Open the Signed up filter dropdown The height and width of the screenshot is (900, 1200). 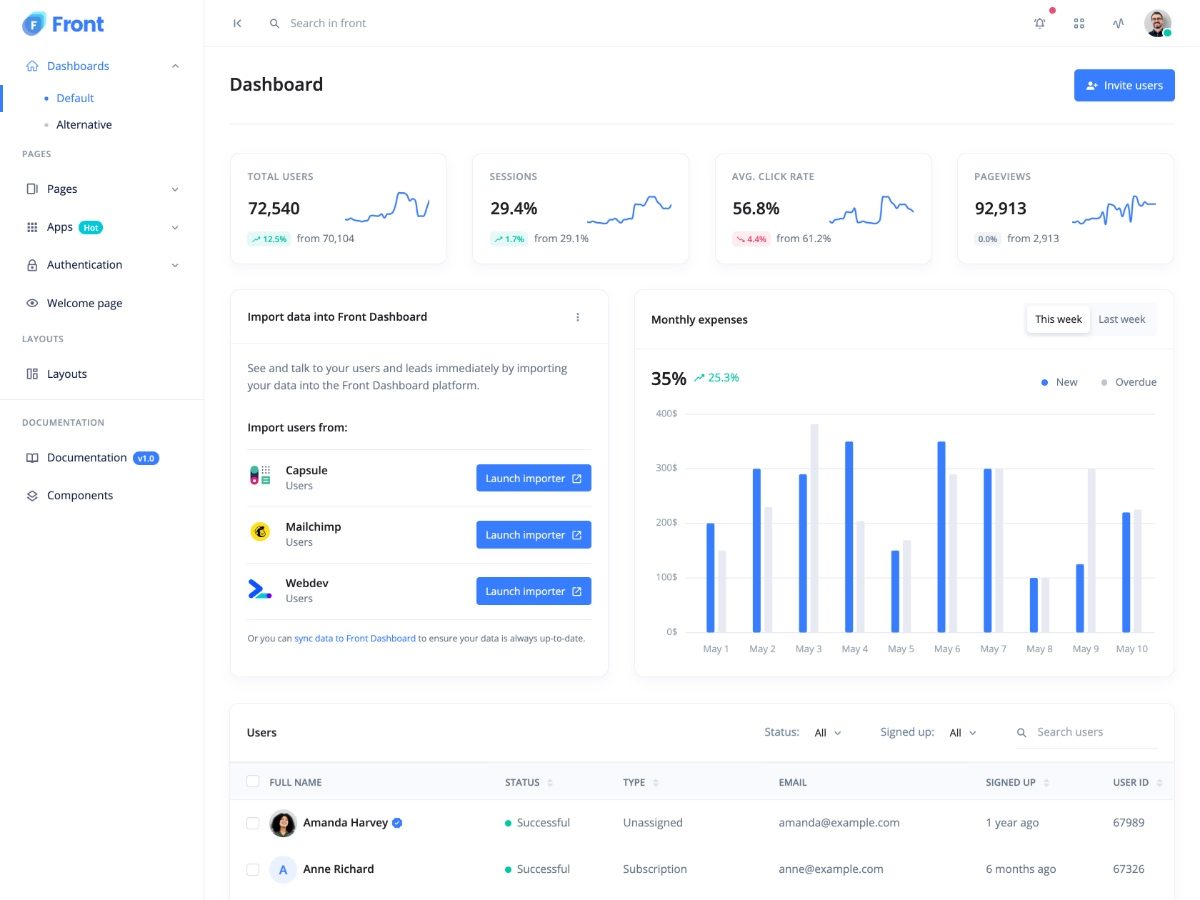(x=962, y=733)
